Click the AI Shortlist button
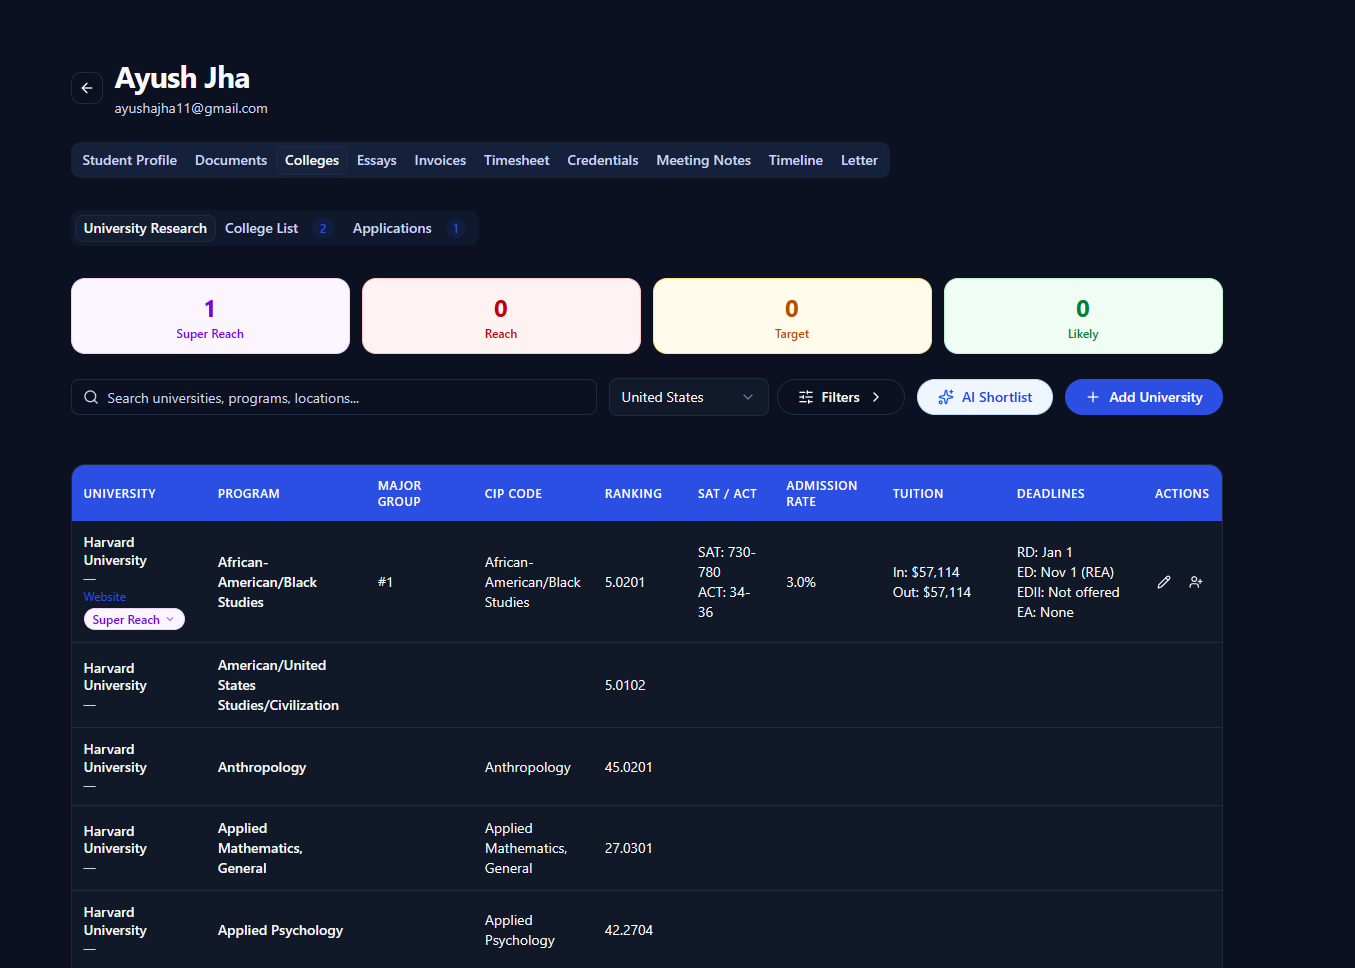The width and height of the screenshot is (1355, 968). coord(985,397)
